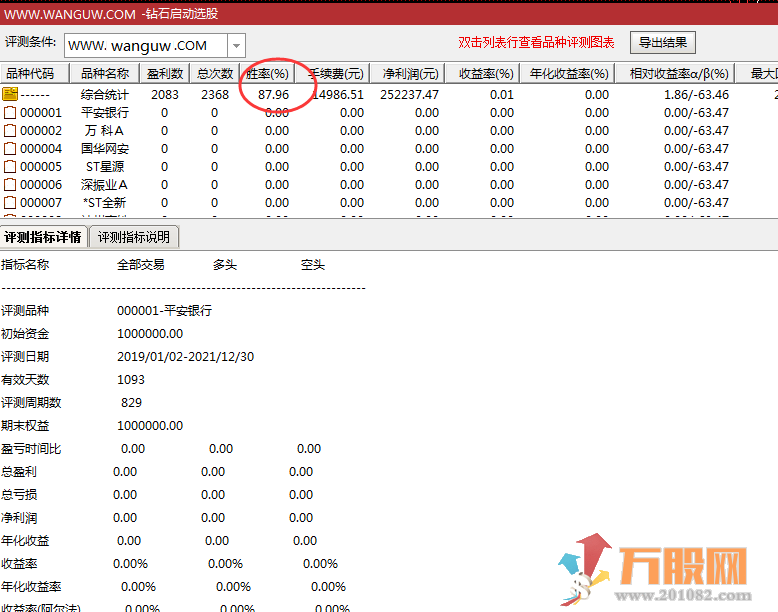Select the 综合统计 row label
The width and height of the screenshot is (778, 612).
point(105,94)
